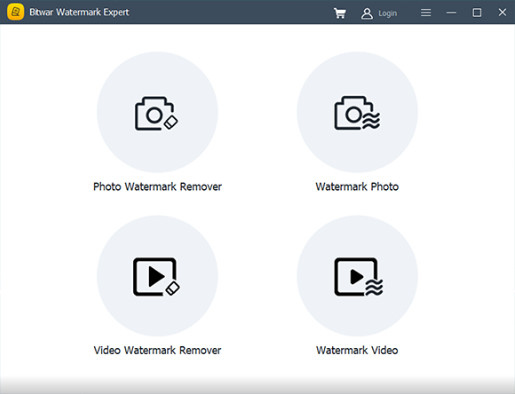The image size is (515, 394).
Task: Click the yellow Bitwar app logo
Action: click(x=15, y=12)
